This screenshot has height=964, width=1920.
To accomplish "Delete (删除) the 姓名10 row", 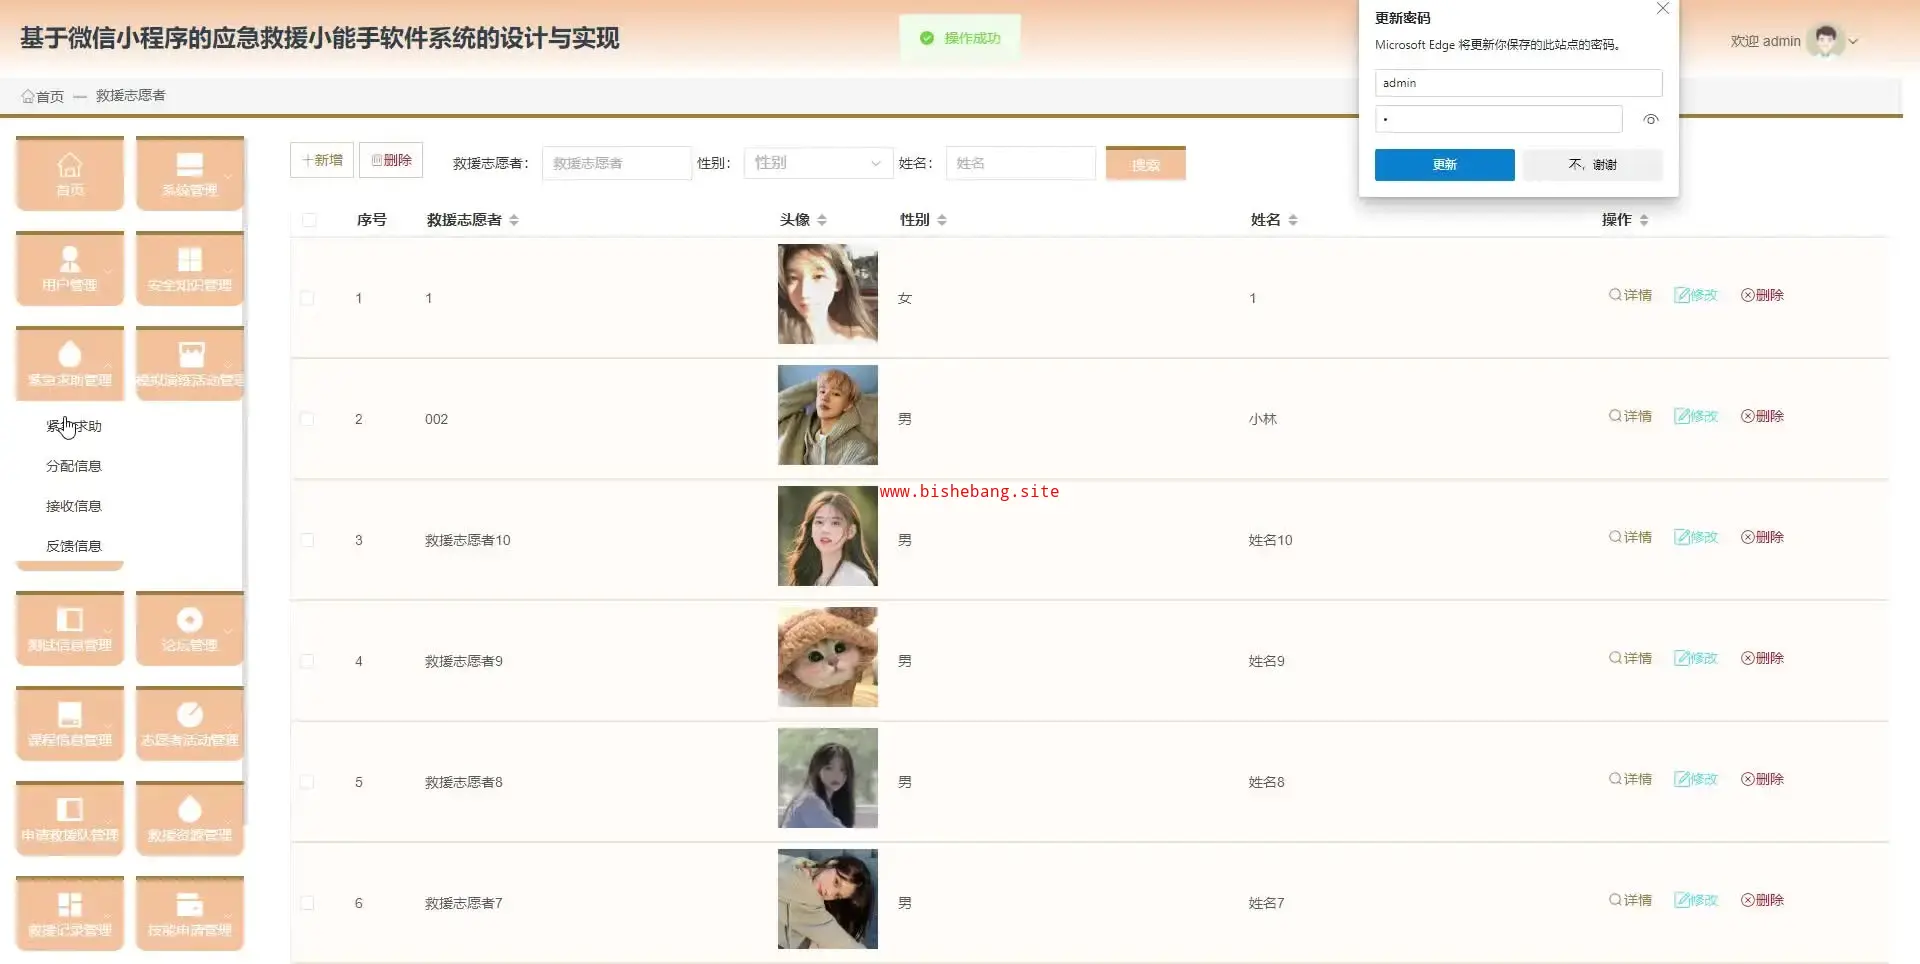I will tap(1762, 537).
